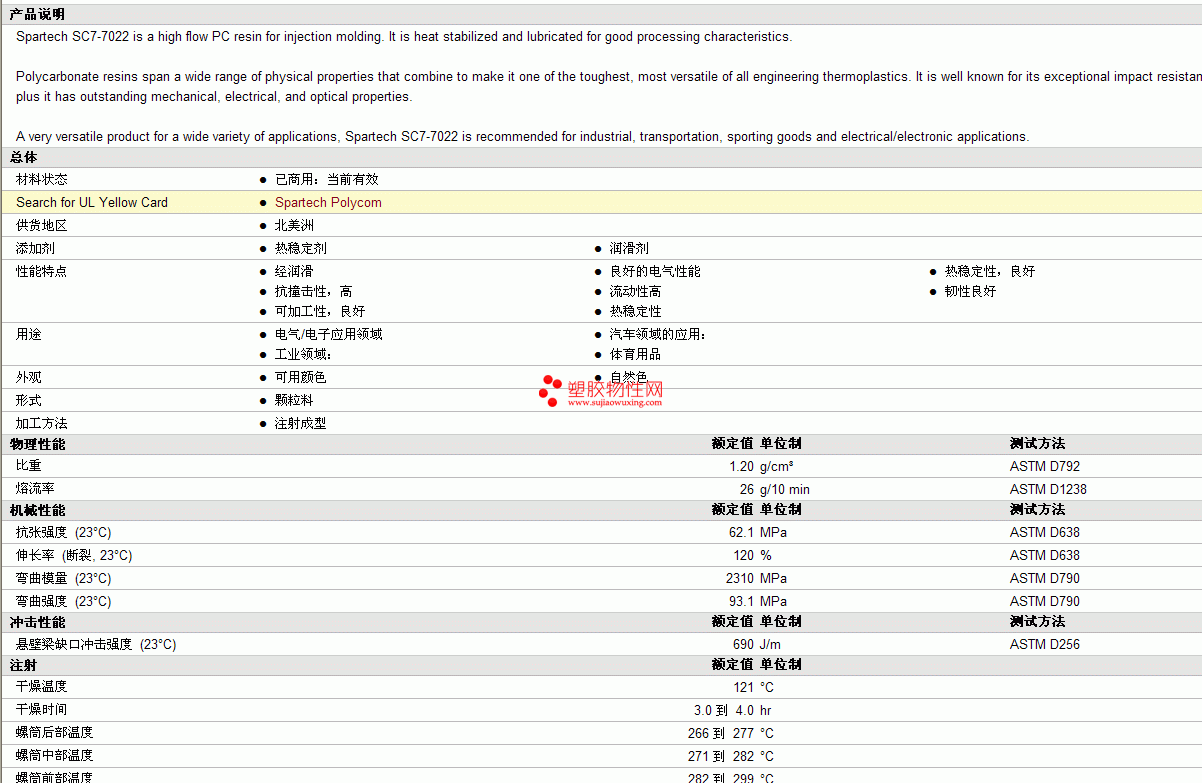This screenshot has width=1202, height=783.
Task: Select the 注射 section header
Action: pos(24,664)
